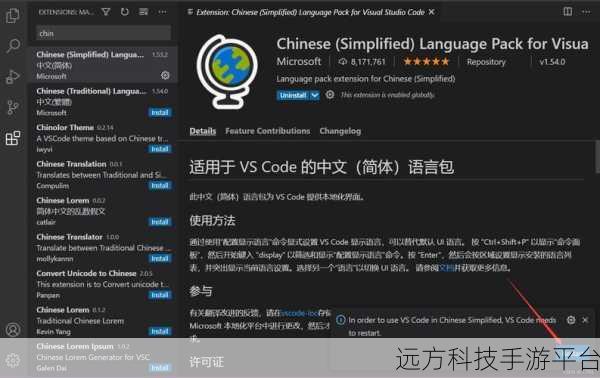Install Chinese Lorem by Kevin Yang
This screenshot has width=600, height=378.
tap(160, 331)
